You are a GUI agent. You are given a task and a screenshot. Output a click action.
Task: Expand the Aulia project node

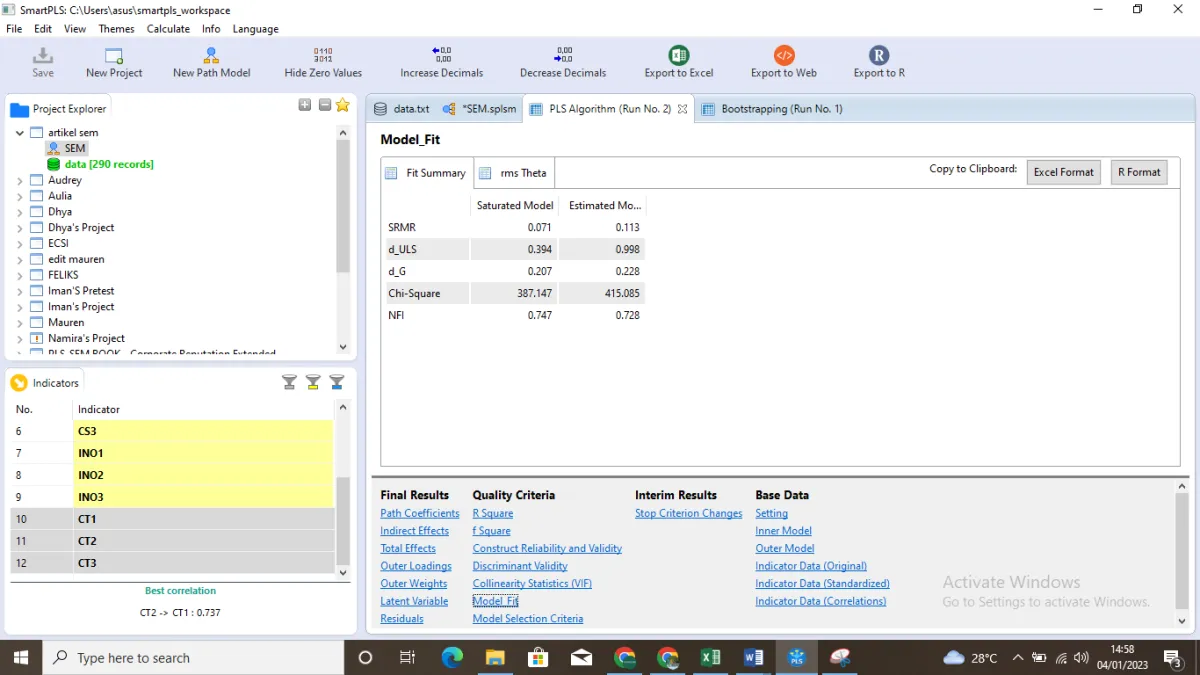point(19,196)
